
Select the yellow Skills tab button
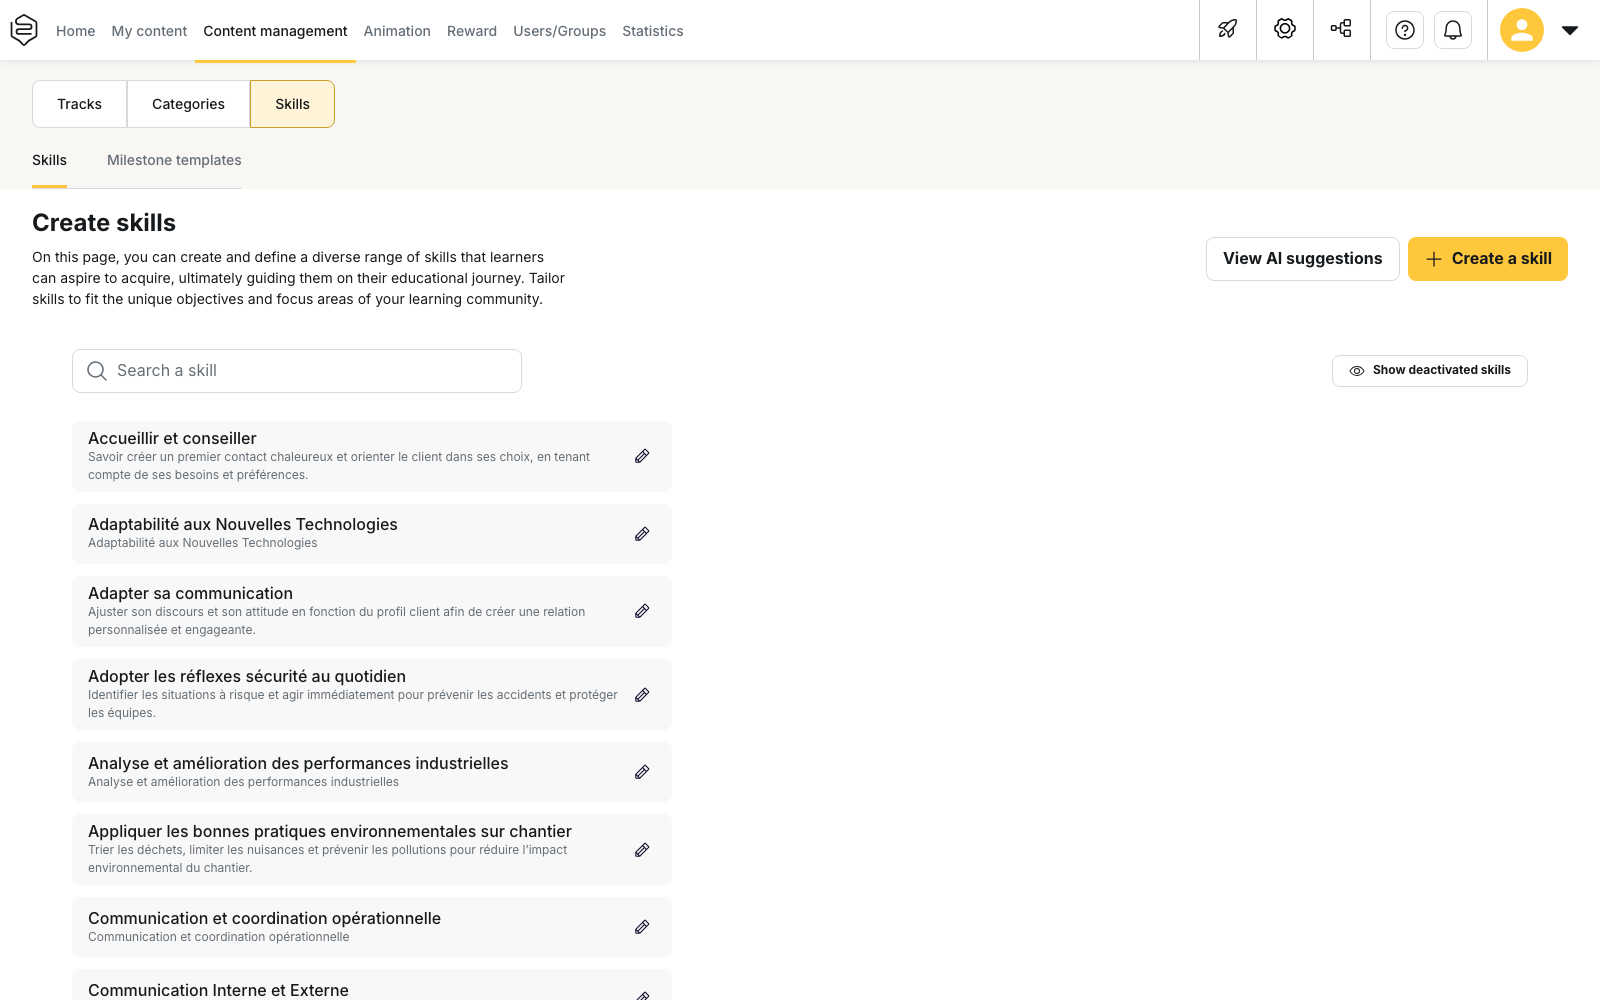(292, 104)
